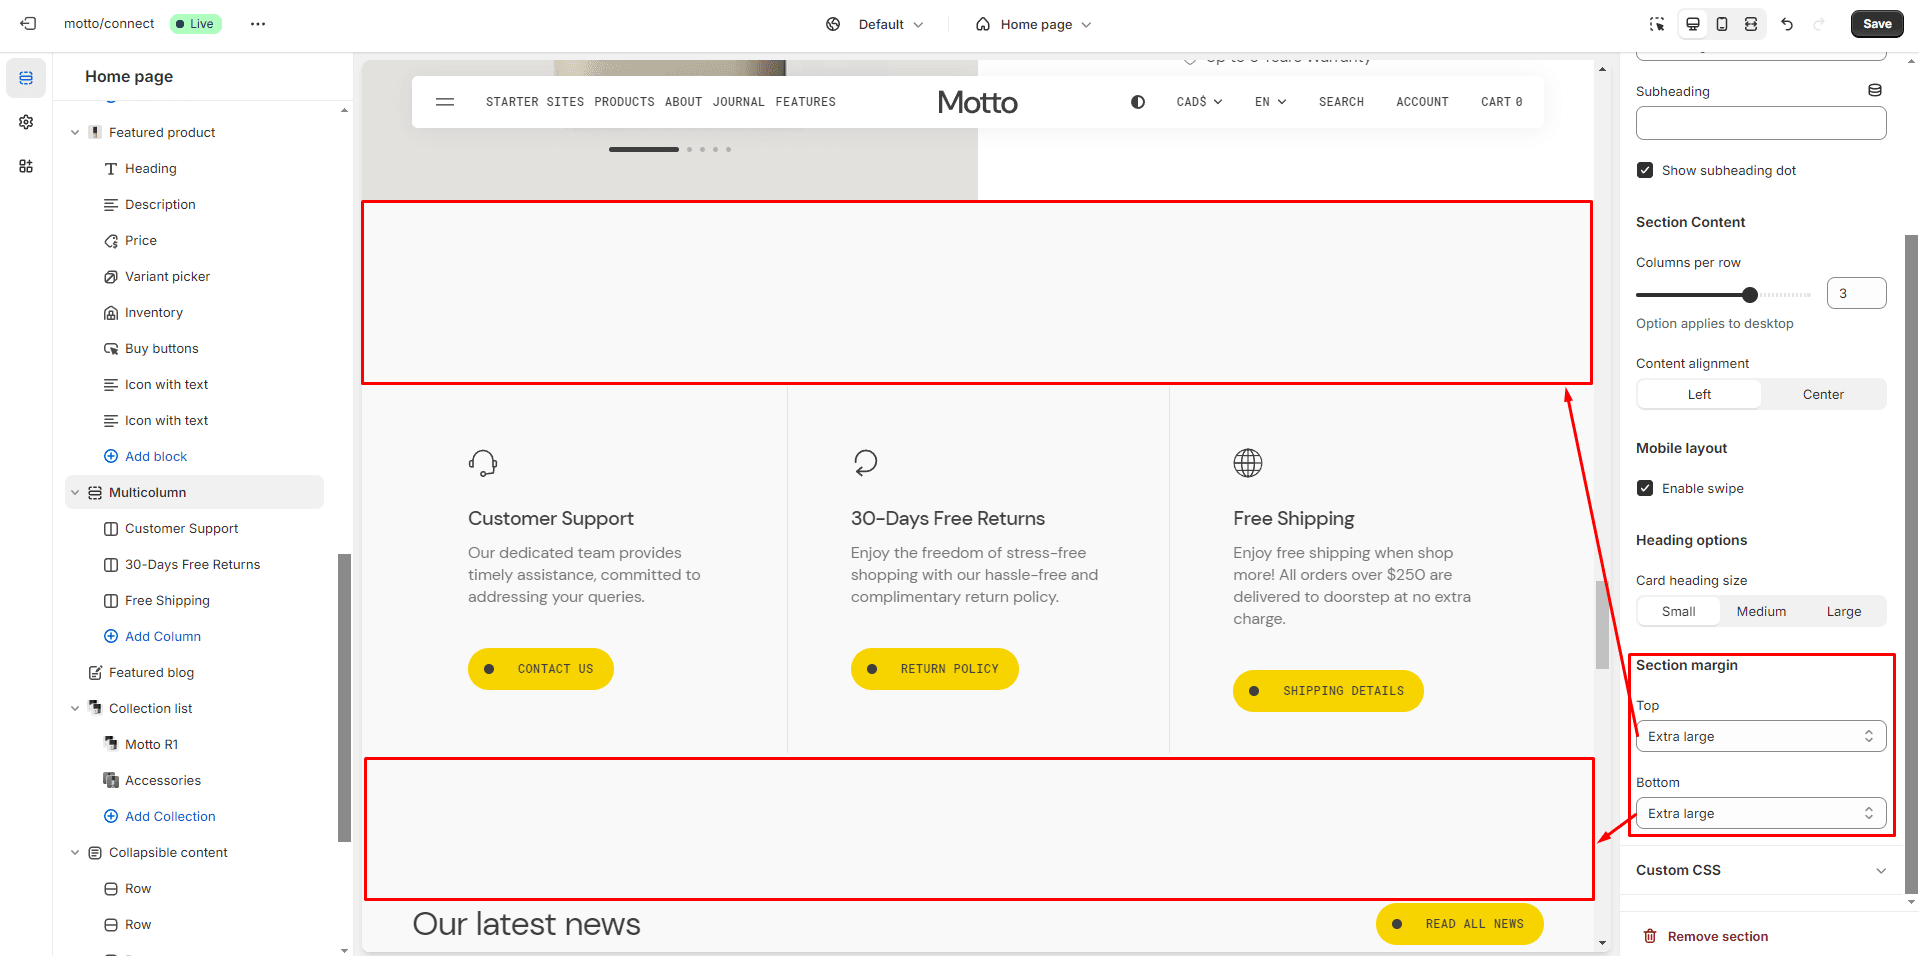Click ACCOUNT in store header
The height and width of the screenshot is (956, 1919).
click(1422, 102)
